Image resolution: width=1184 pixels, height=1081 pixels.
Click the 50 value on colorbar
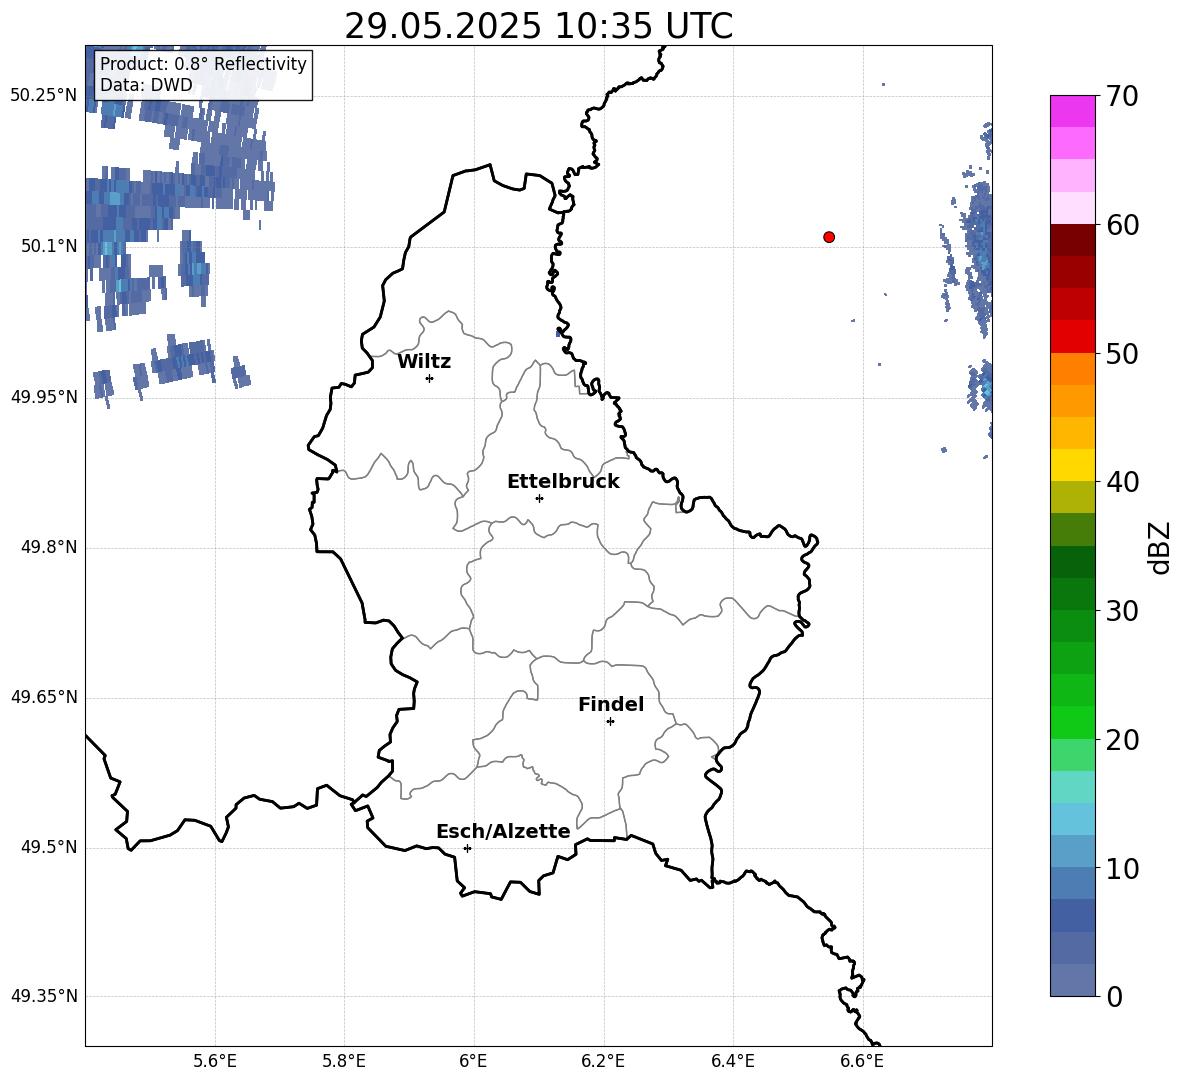1122,353
